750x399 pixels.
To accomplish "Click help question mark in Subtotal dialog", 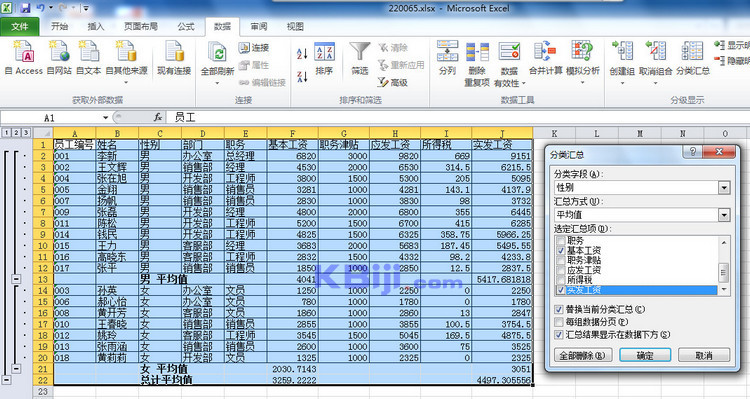I will [x=693, y=152].
